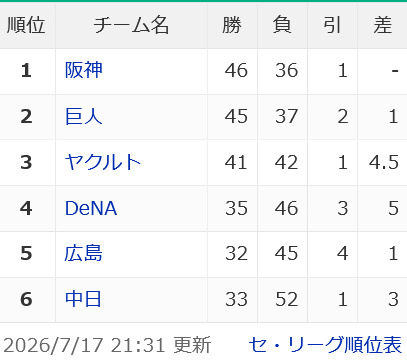Click the 引 column header
Screen dimensions: 407x364
tap(332, 25)
